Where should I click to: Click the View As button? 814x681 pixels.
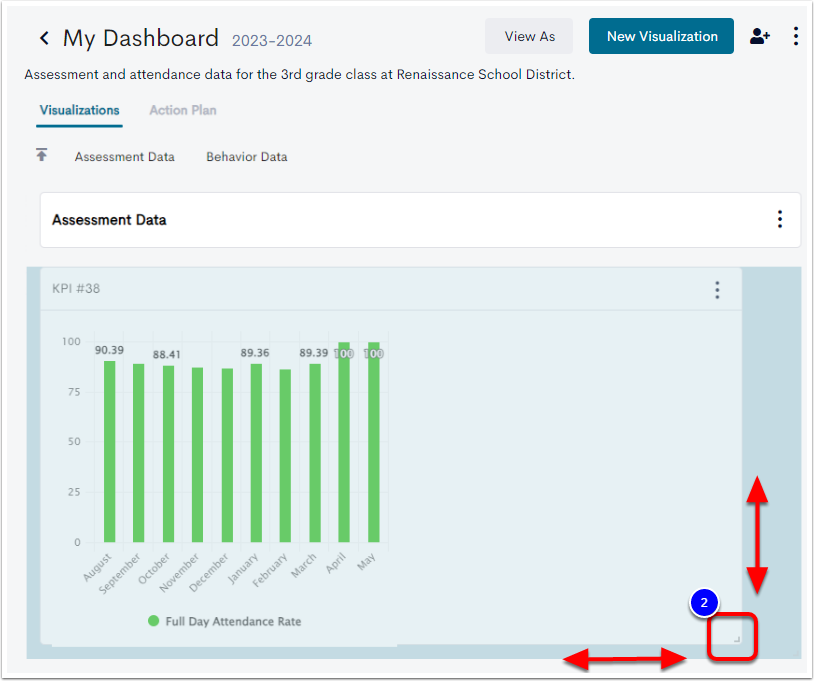click(x=529, y=36)
